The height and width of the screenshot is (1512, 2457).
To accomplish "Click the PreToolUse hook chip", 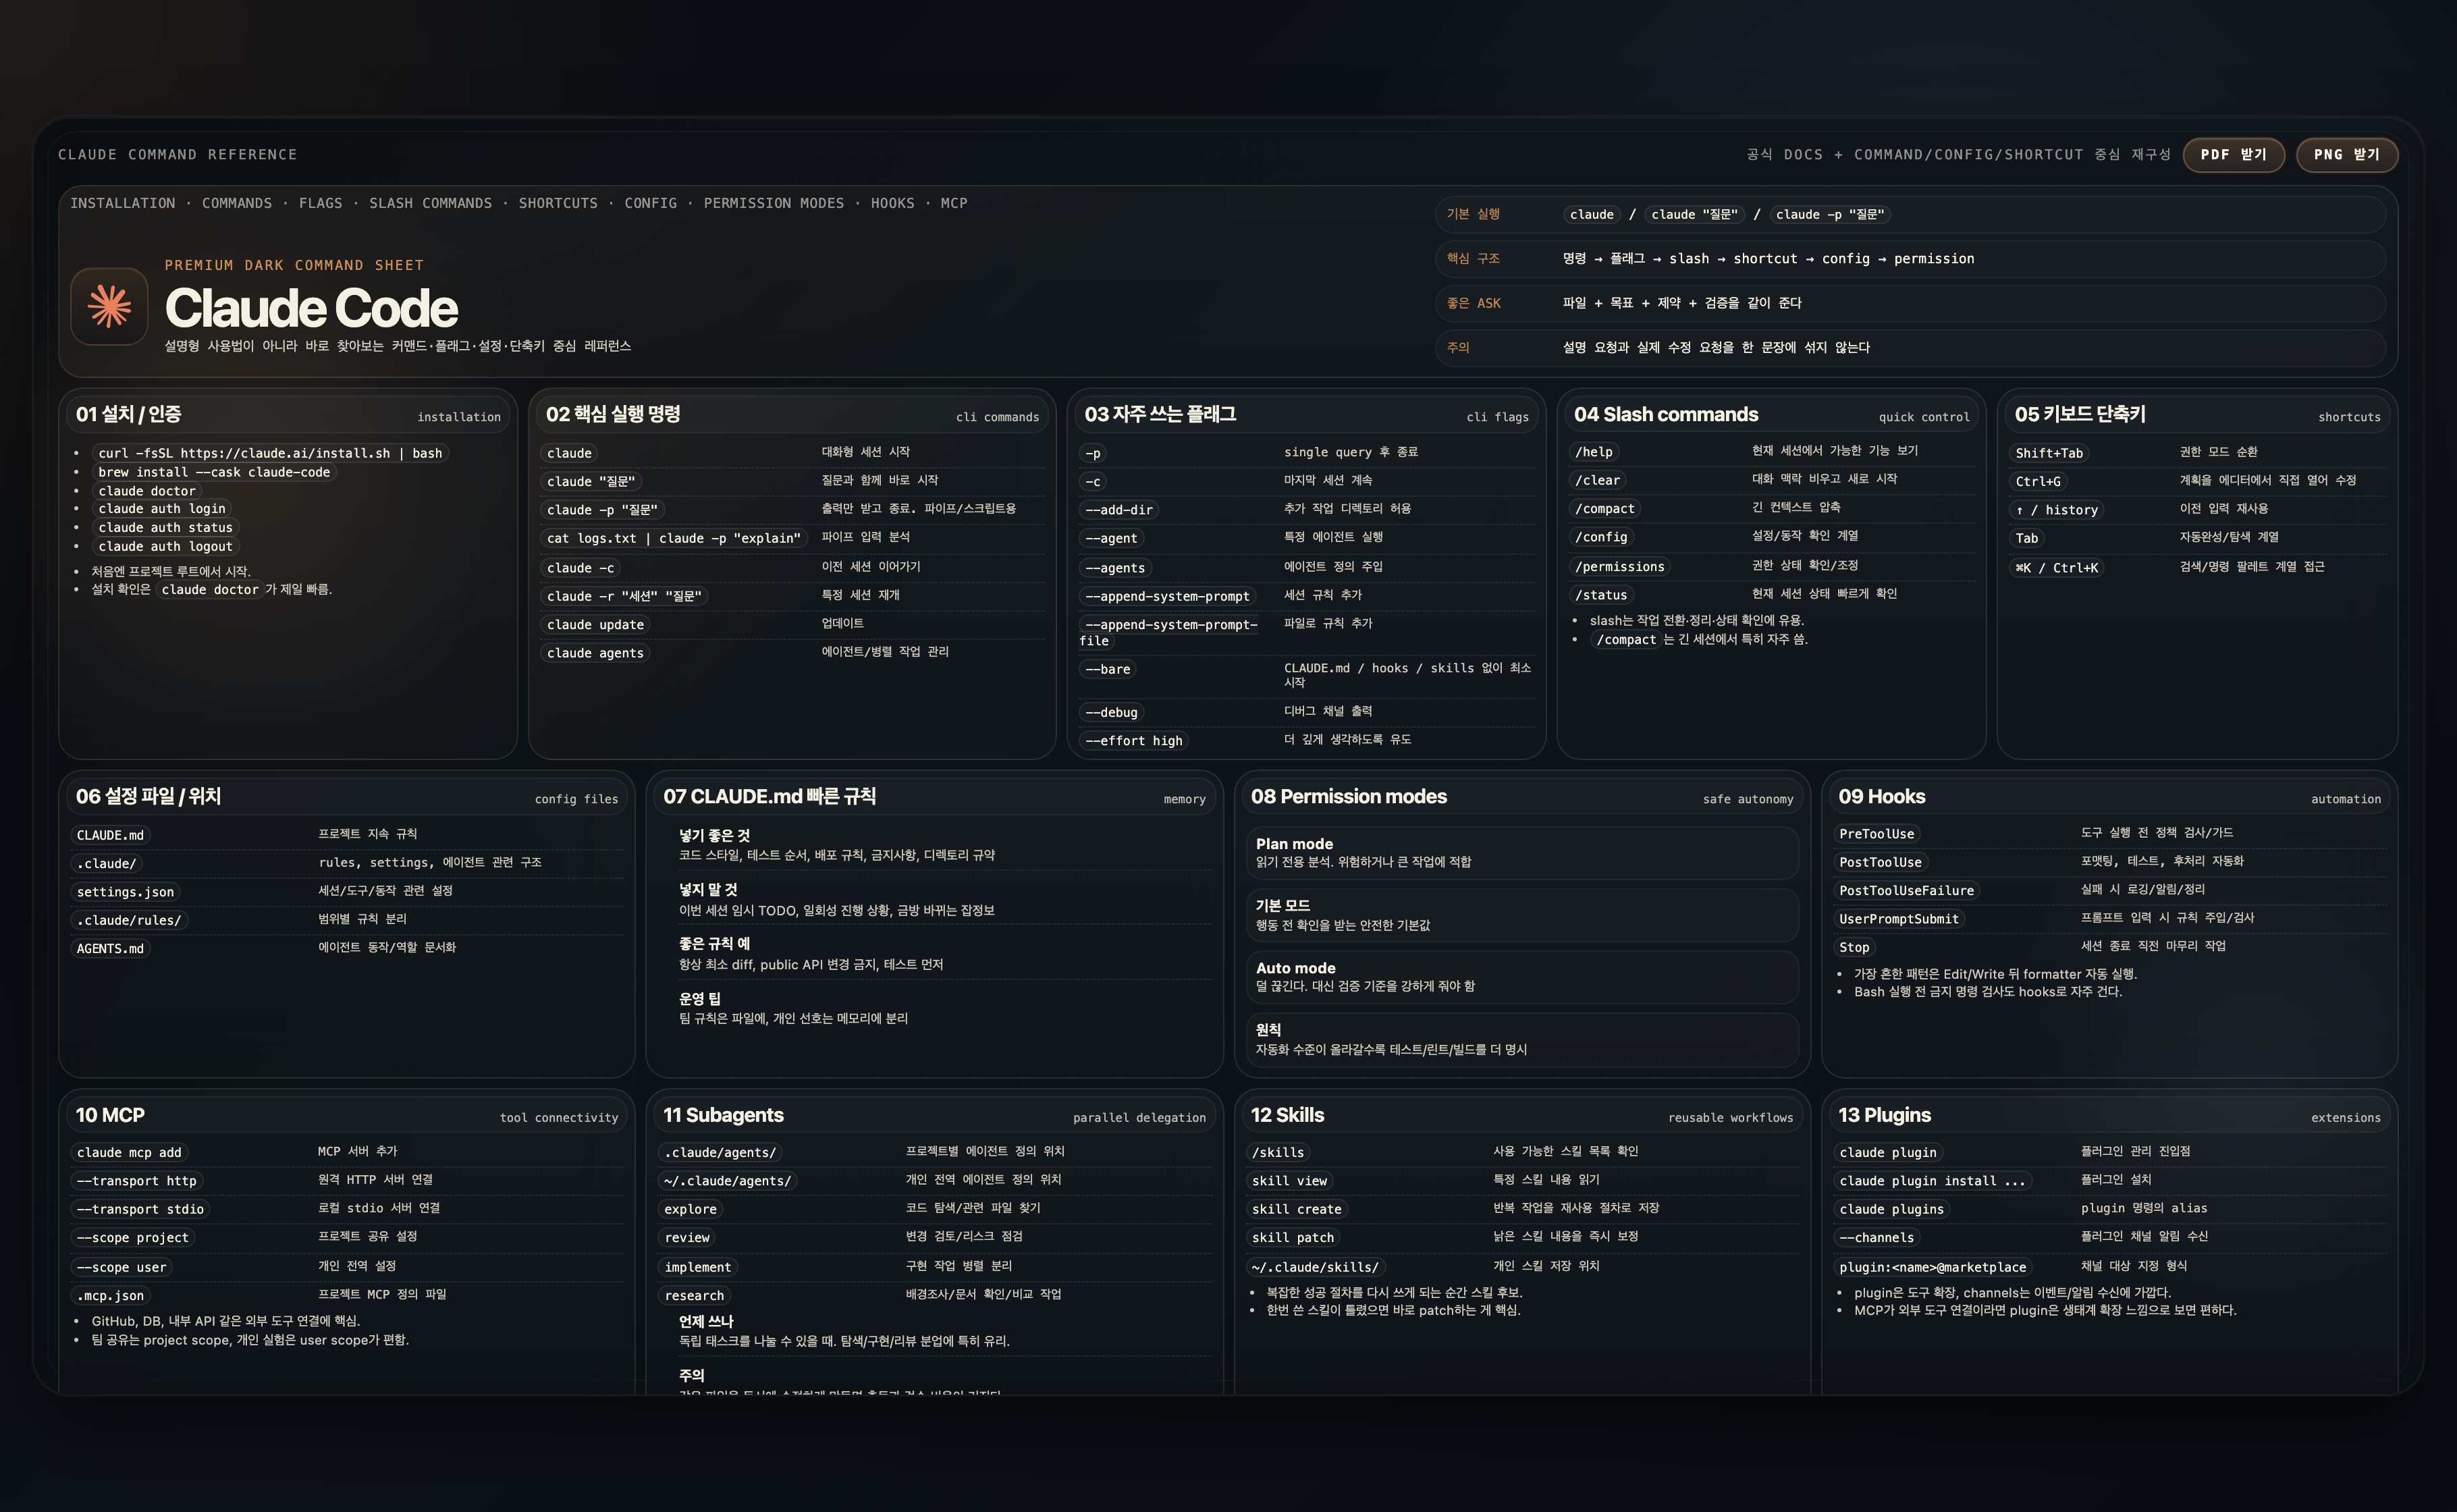I will 1876,834.
